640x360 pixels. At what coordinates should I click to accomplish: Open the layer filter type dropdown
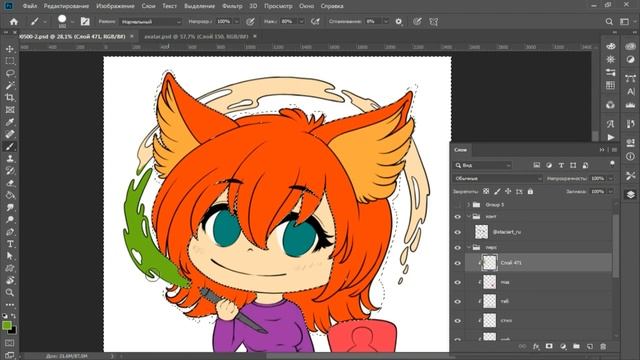[483, 165]
